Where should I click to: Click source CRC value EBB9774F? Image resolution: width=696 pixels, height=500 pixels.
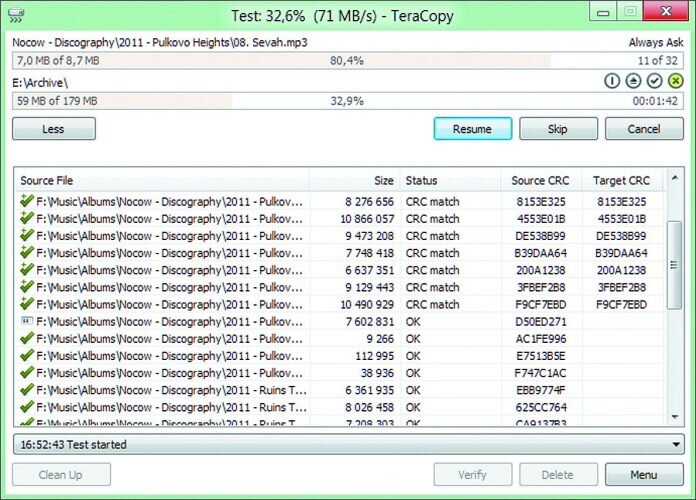point(541,390)
